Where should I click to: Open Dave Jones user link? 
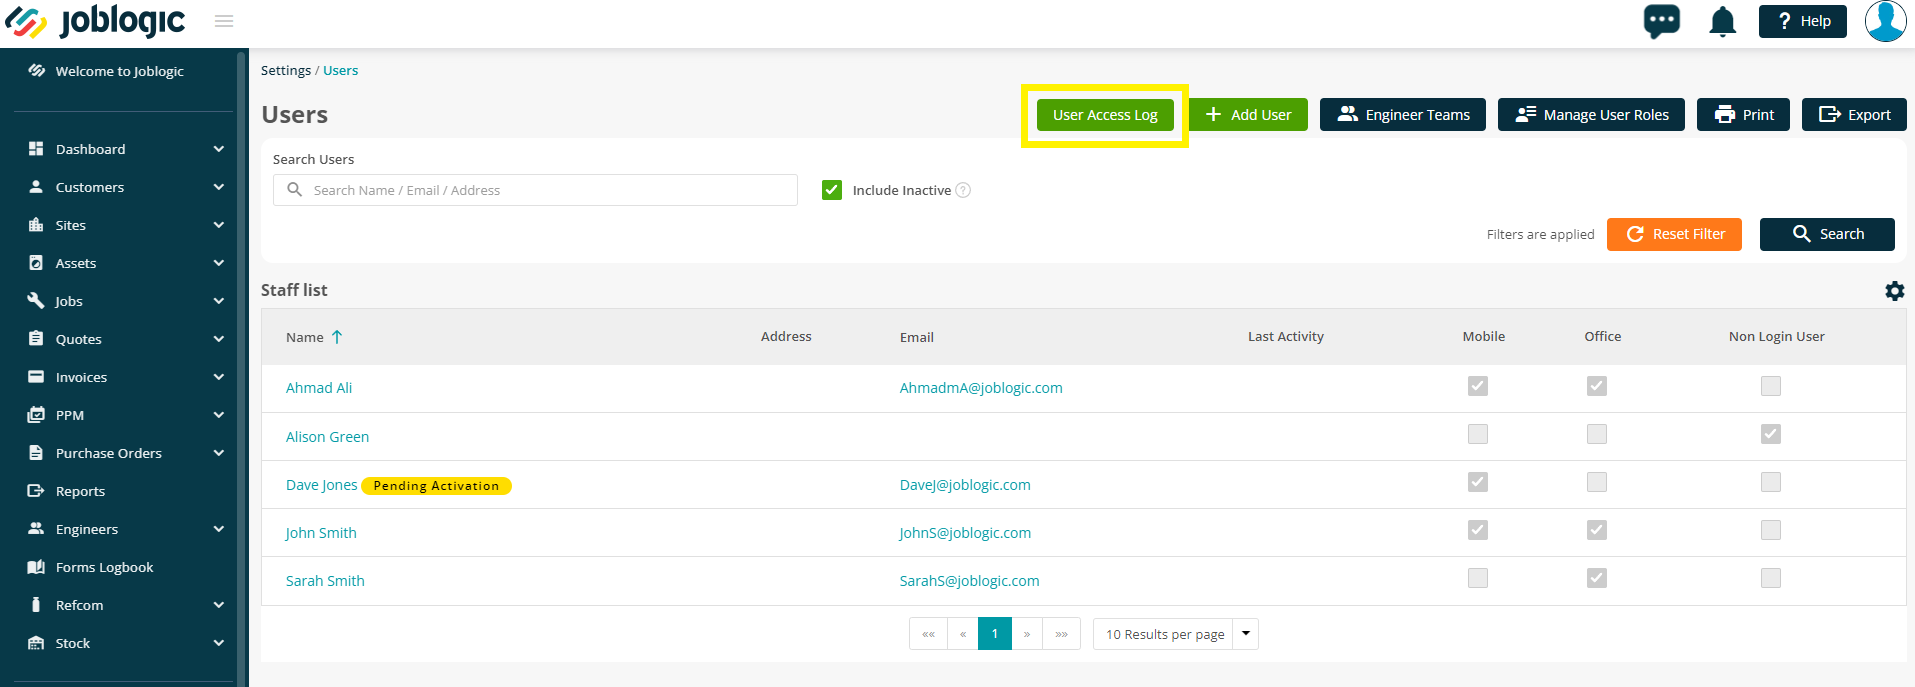(x=321, y=485)
